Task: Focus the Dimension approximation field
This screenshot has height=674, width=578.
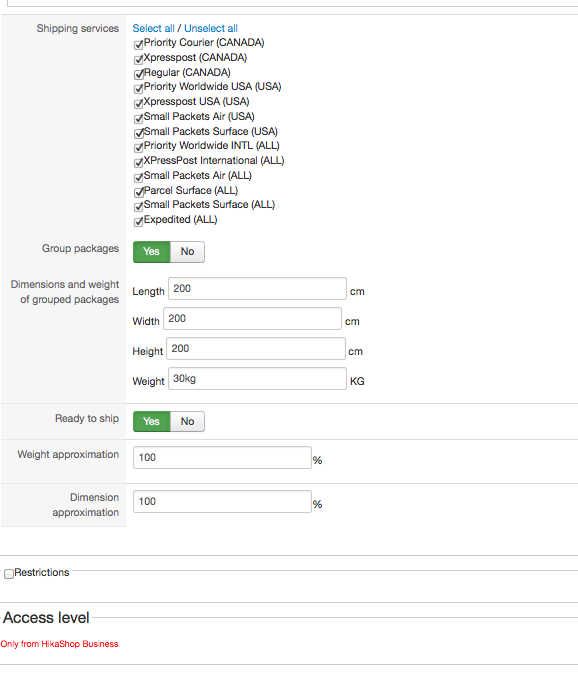Action: [x=222, y=501]
